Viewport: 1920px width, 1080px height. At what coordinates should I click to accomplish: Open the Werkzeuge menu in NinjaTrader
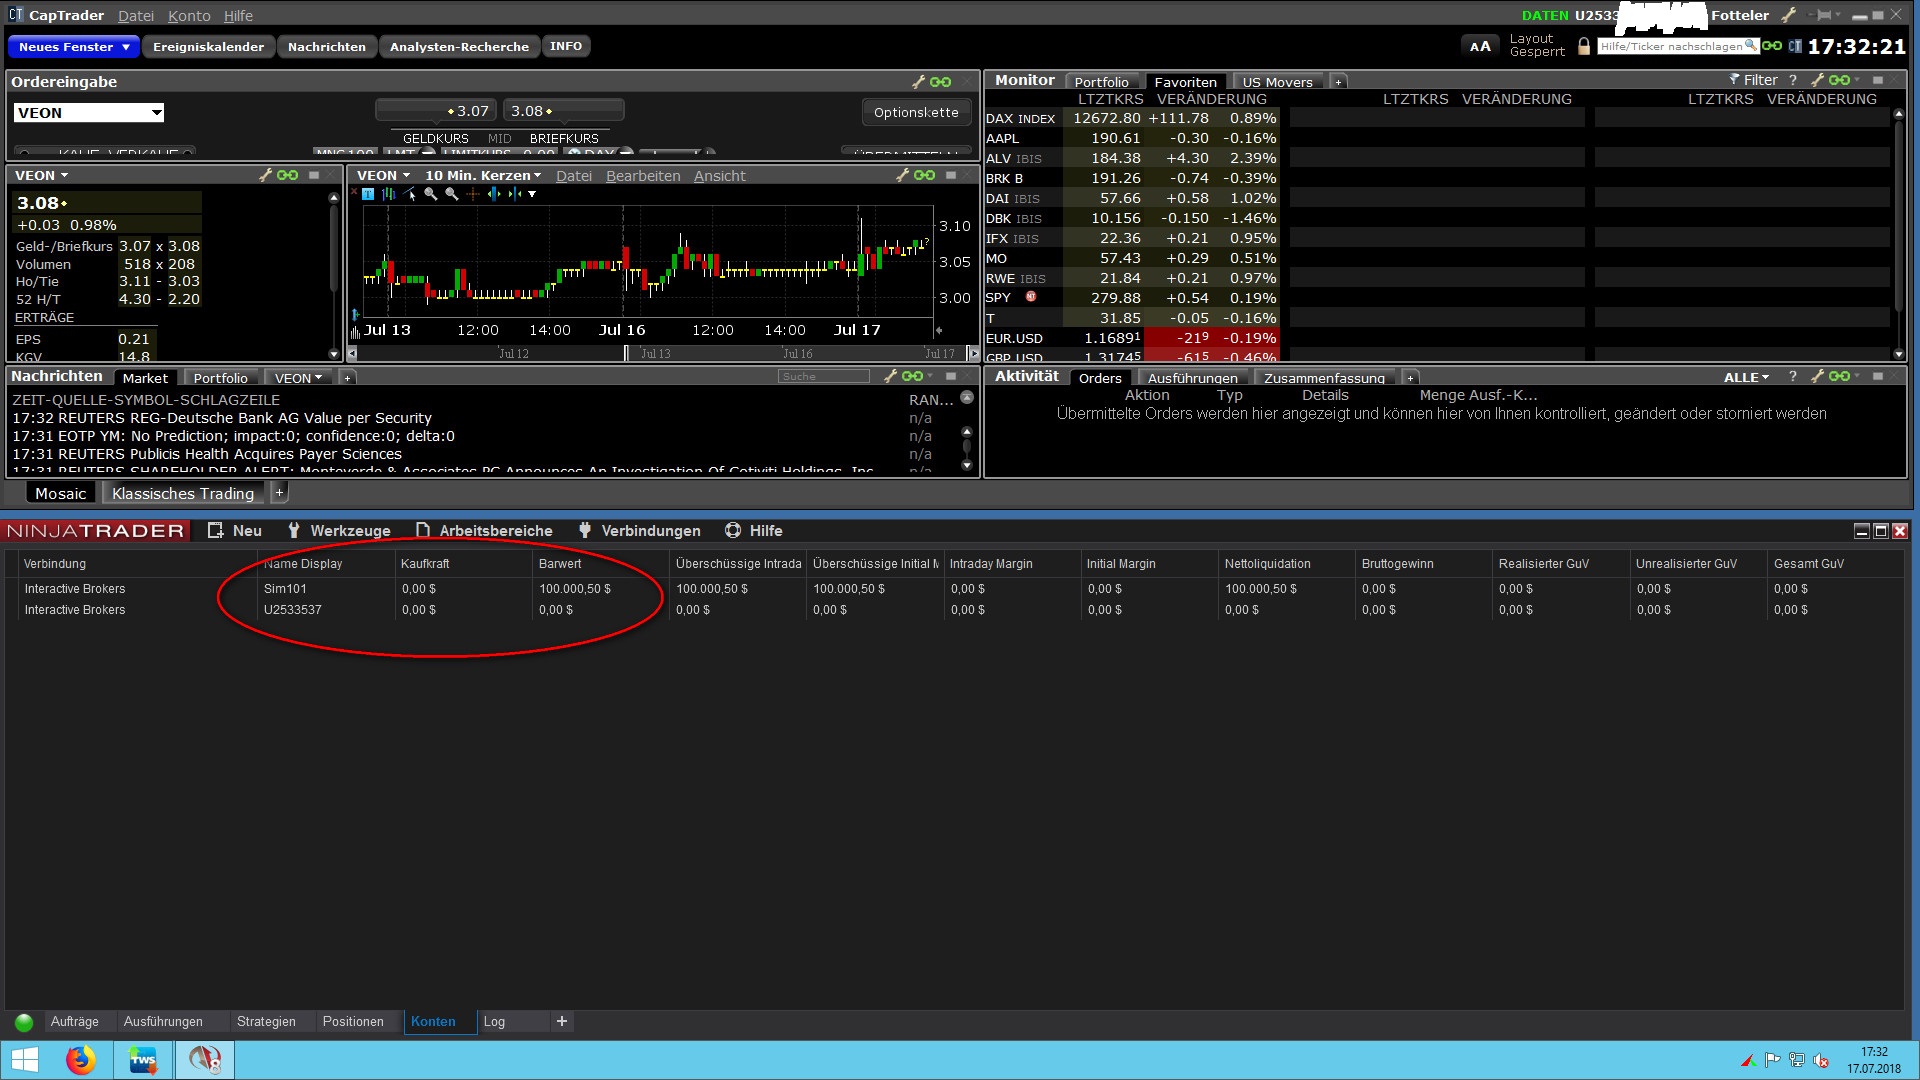(339, 531)
